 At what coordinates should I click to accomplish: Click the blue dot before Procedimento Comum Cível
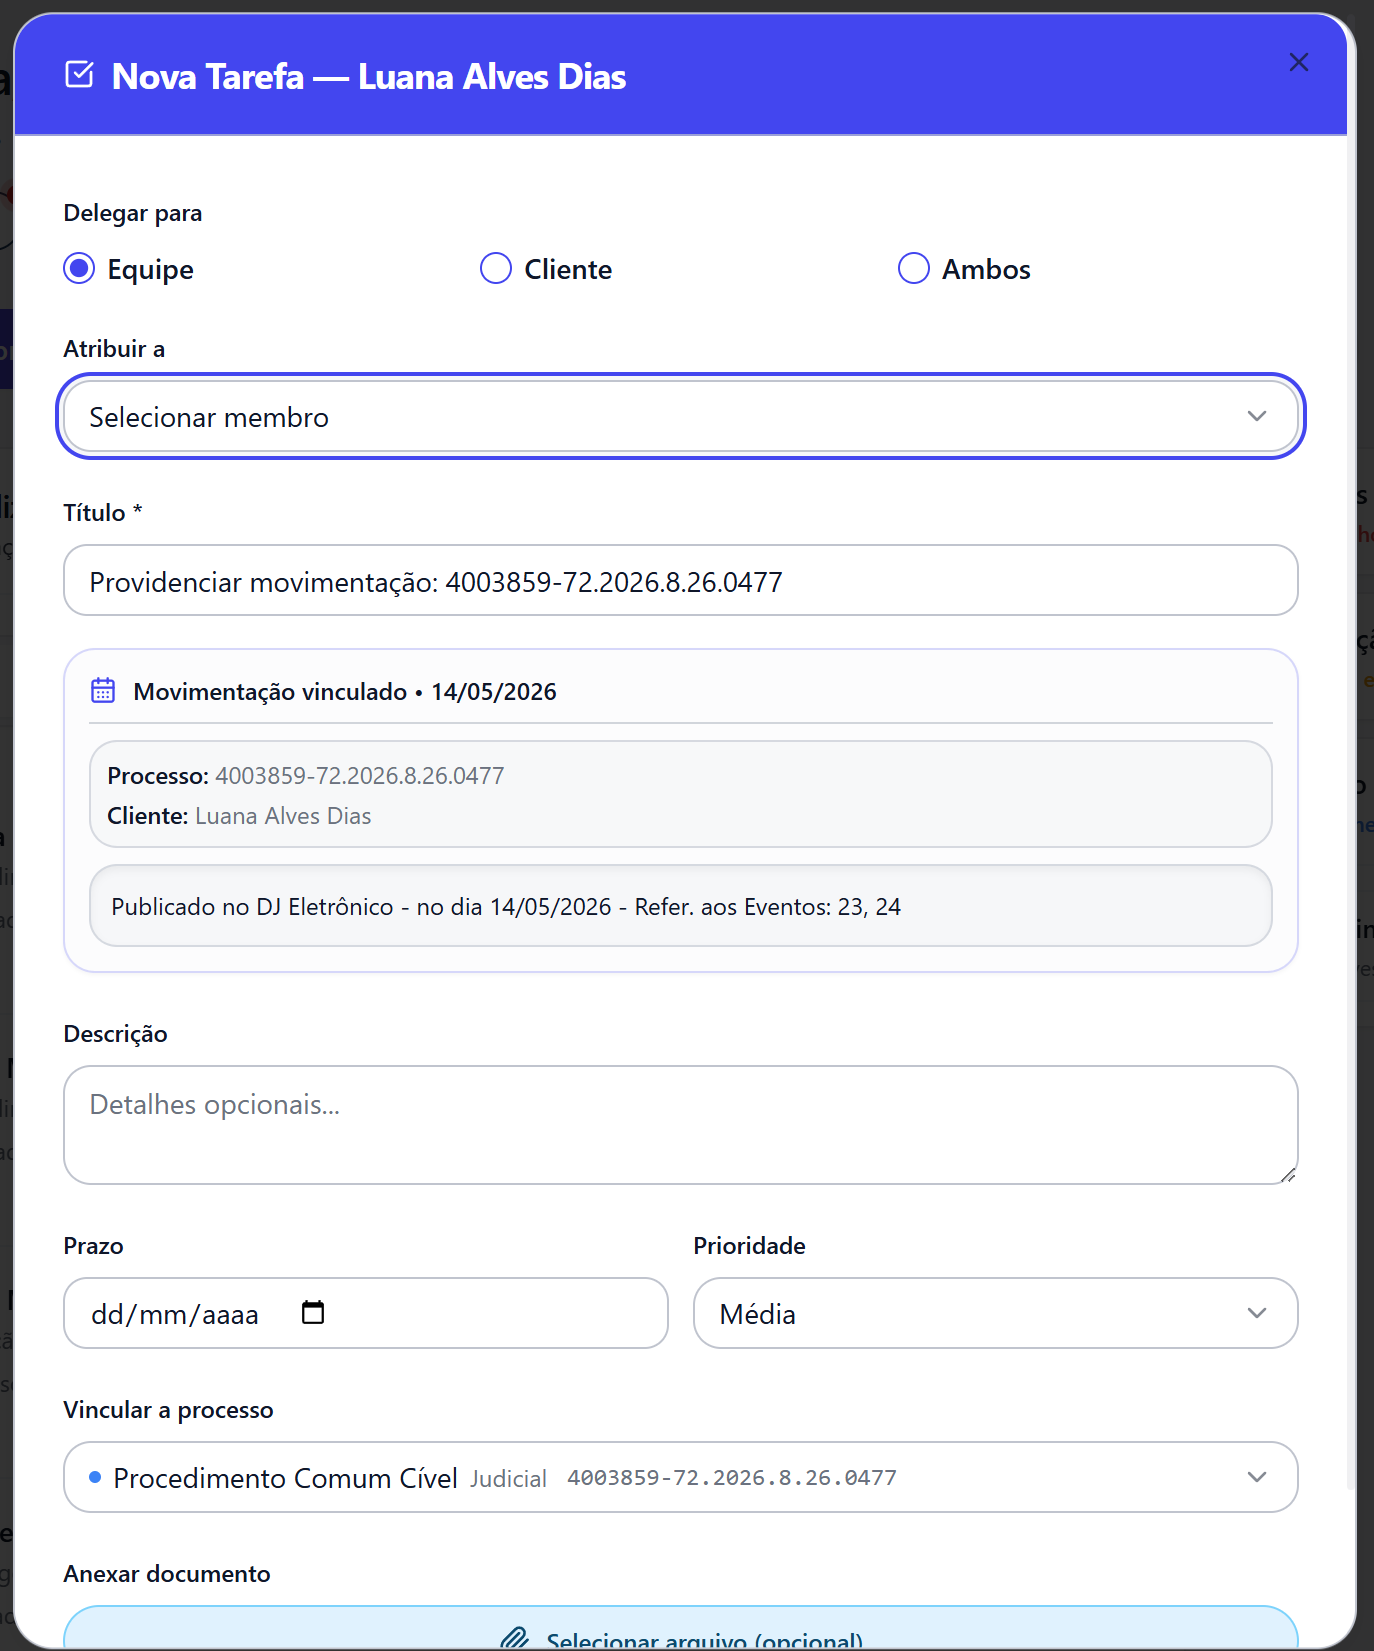[x=95, y=1477]
